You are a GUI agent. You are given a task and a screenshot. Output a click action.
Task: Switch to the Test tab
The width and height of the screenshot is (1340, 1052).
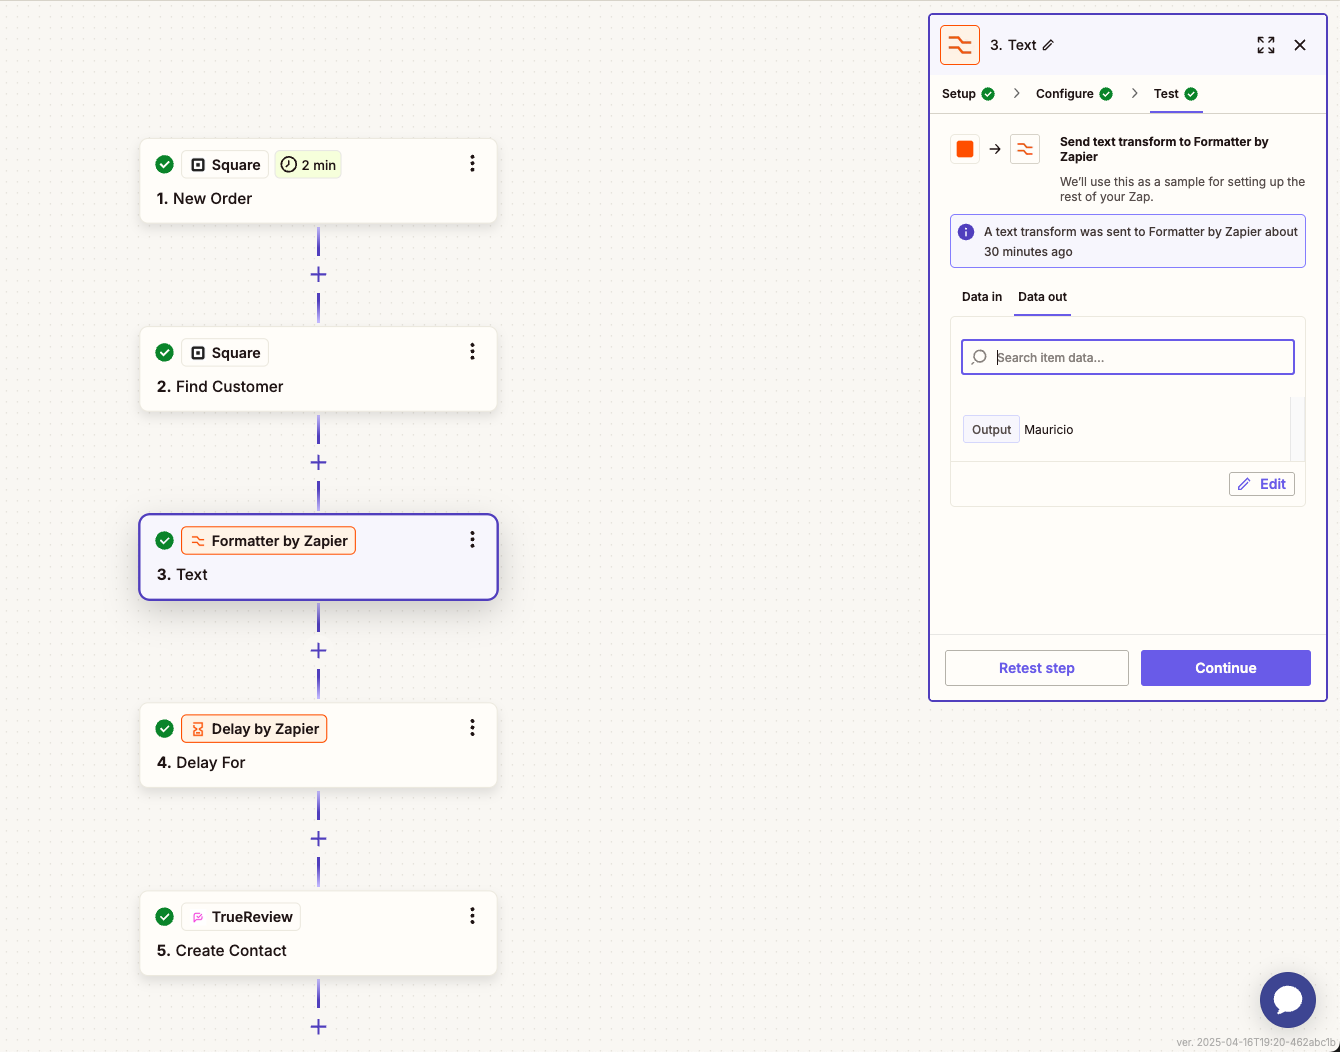[1176, 94]
